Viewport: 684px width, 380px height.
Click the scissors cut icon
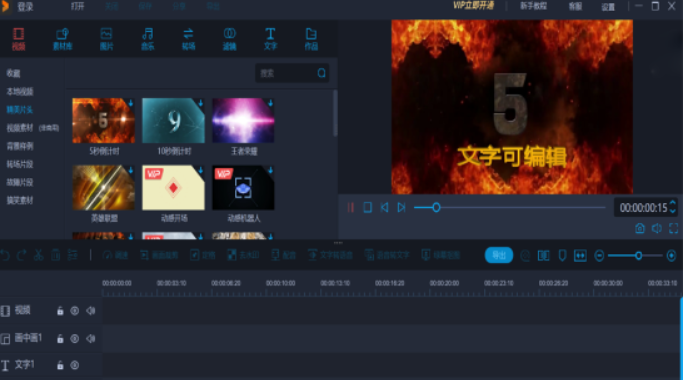38,255
